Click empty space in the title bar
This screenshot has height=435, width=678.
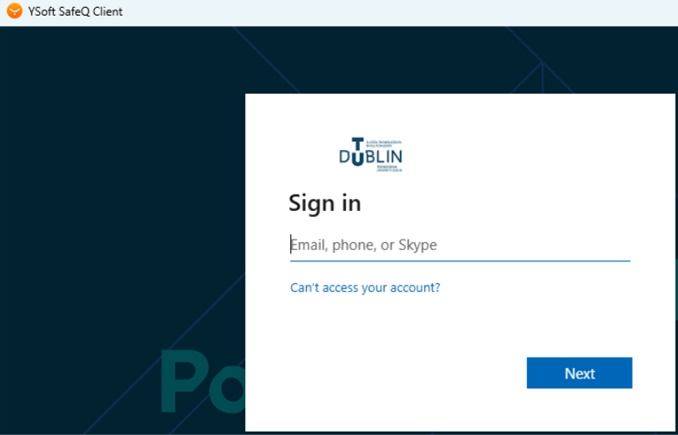click(x=389, y=12)
